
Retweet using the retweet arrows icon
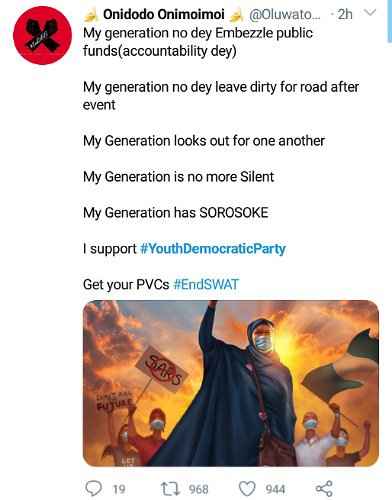tap(170, 489)
